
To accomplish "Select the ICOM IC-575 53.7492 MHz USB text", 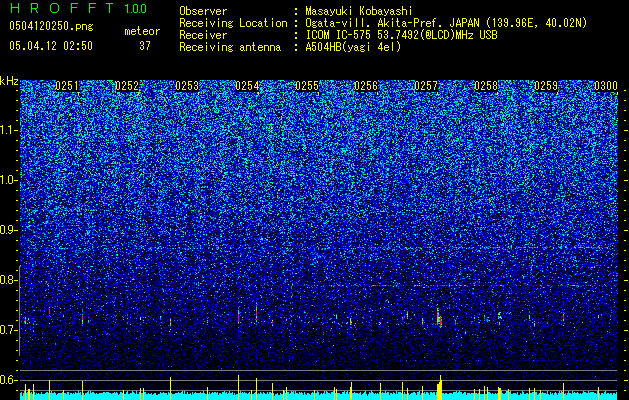I will [x=401, y=35].
